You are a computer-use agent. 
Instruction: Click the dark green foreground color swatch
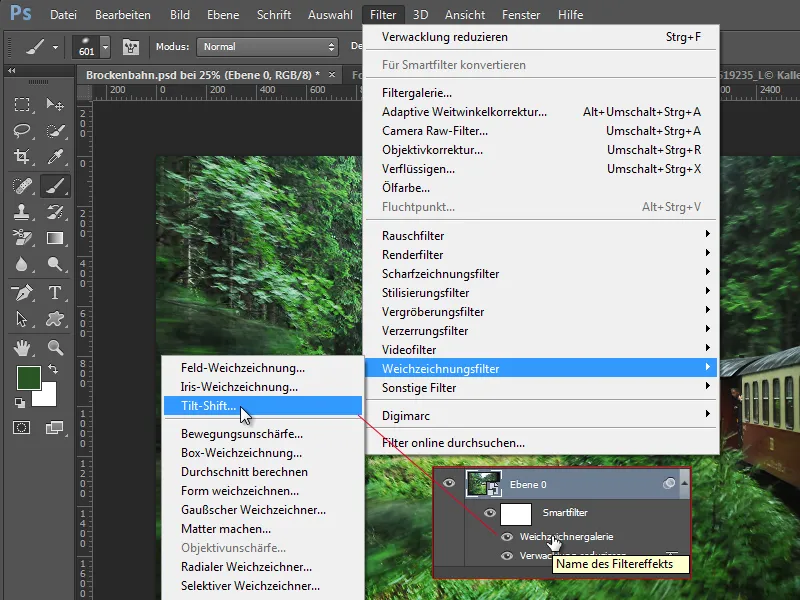coord(27,377)
